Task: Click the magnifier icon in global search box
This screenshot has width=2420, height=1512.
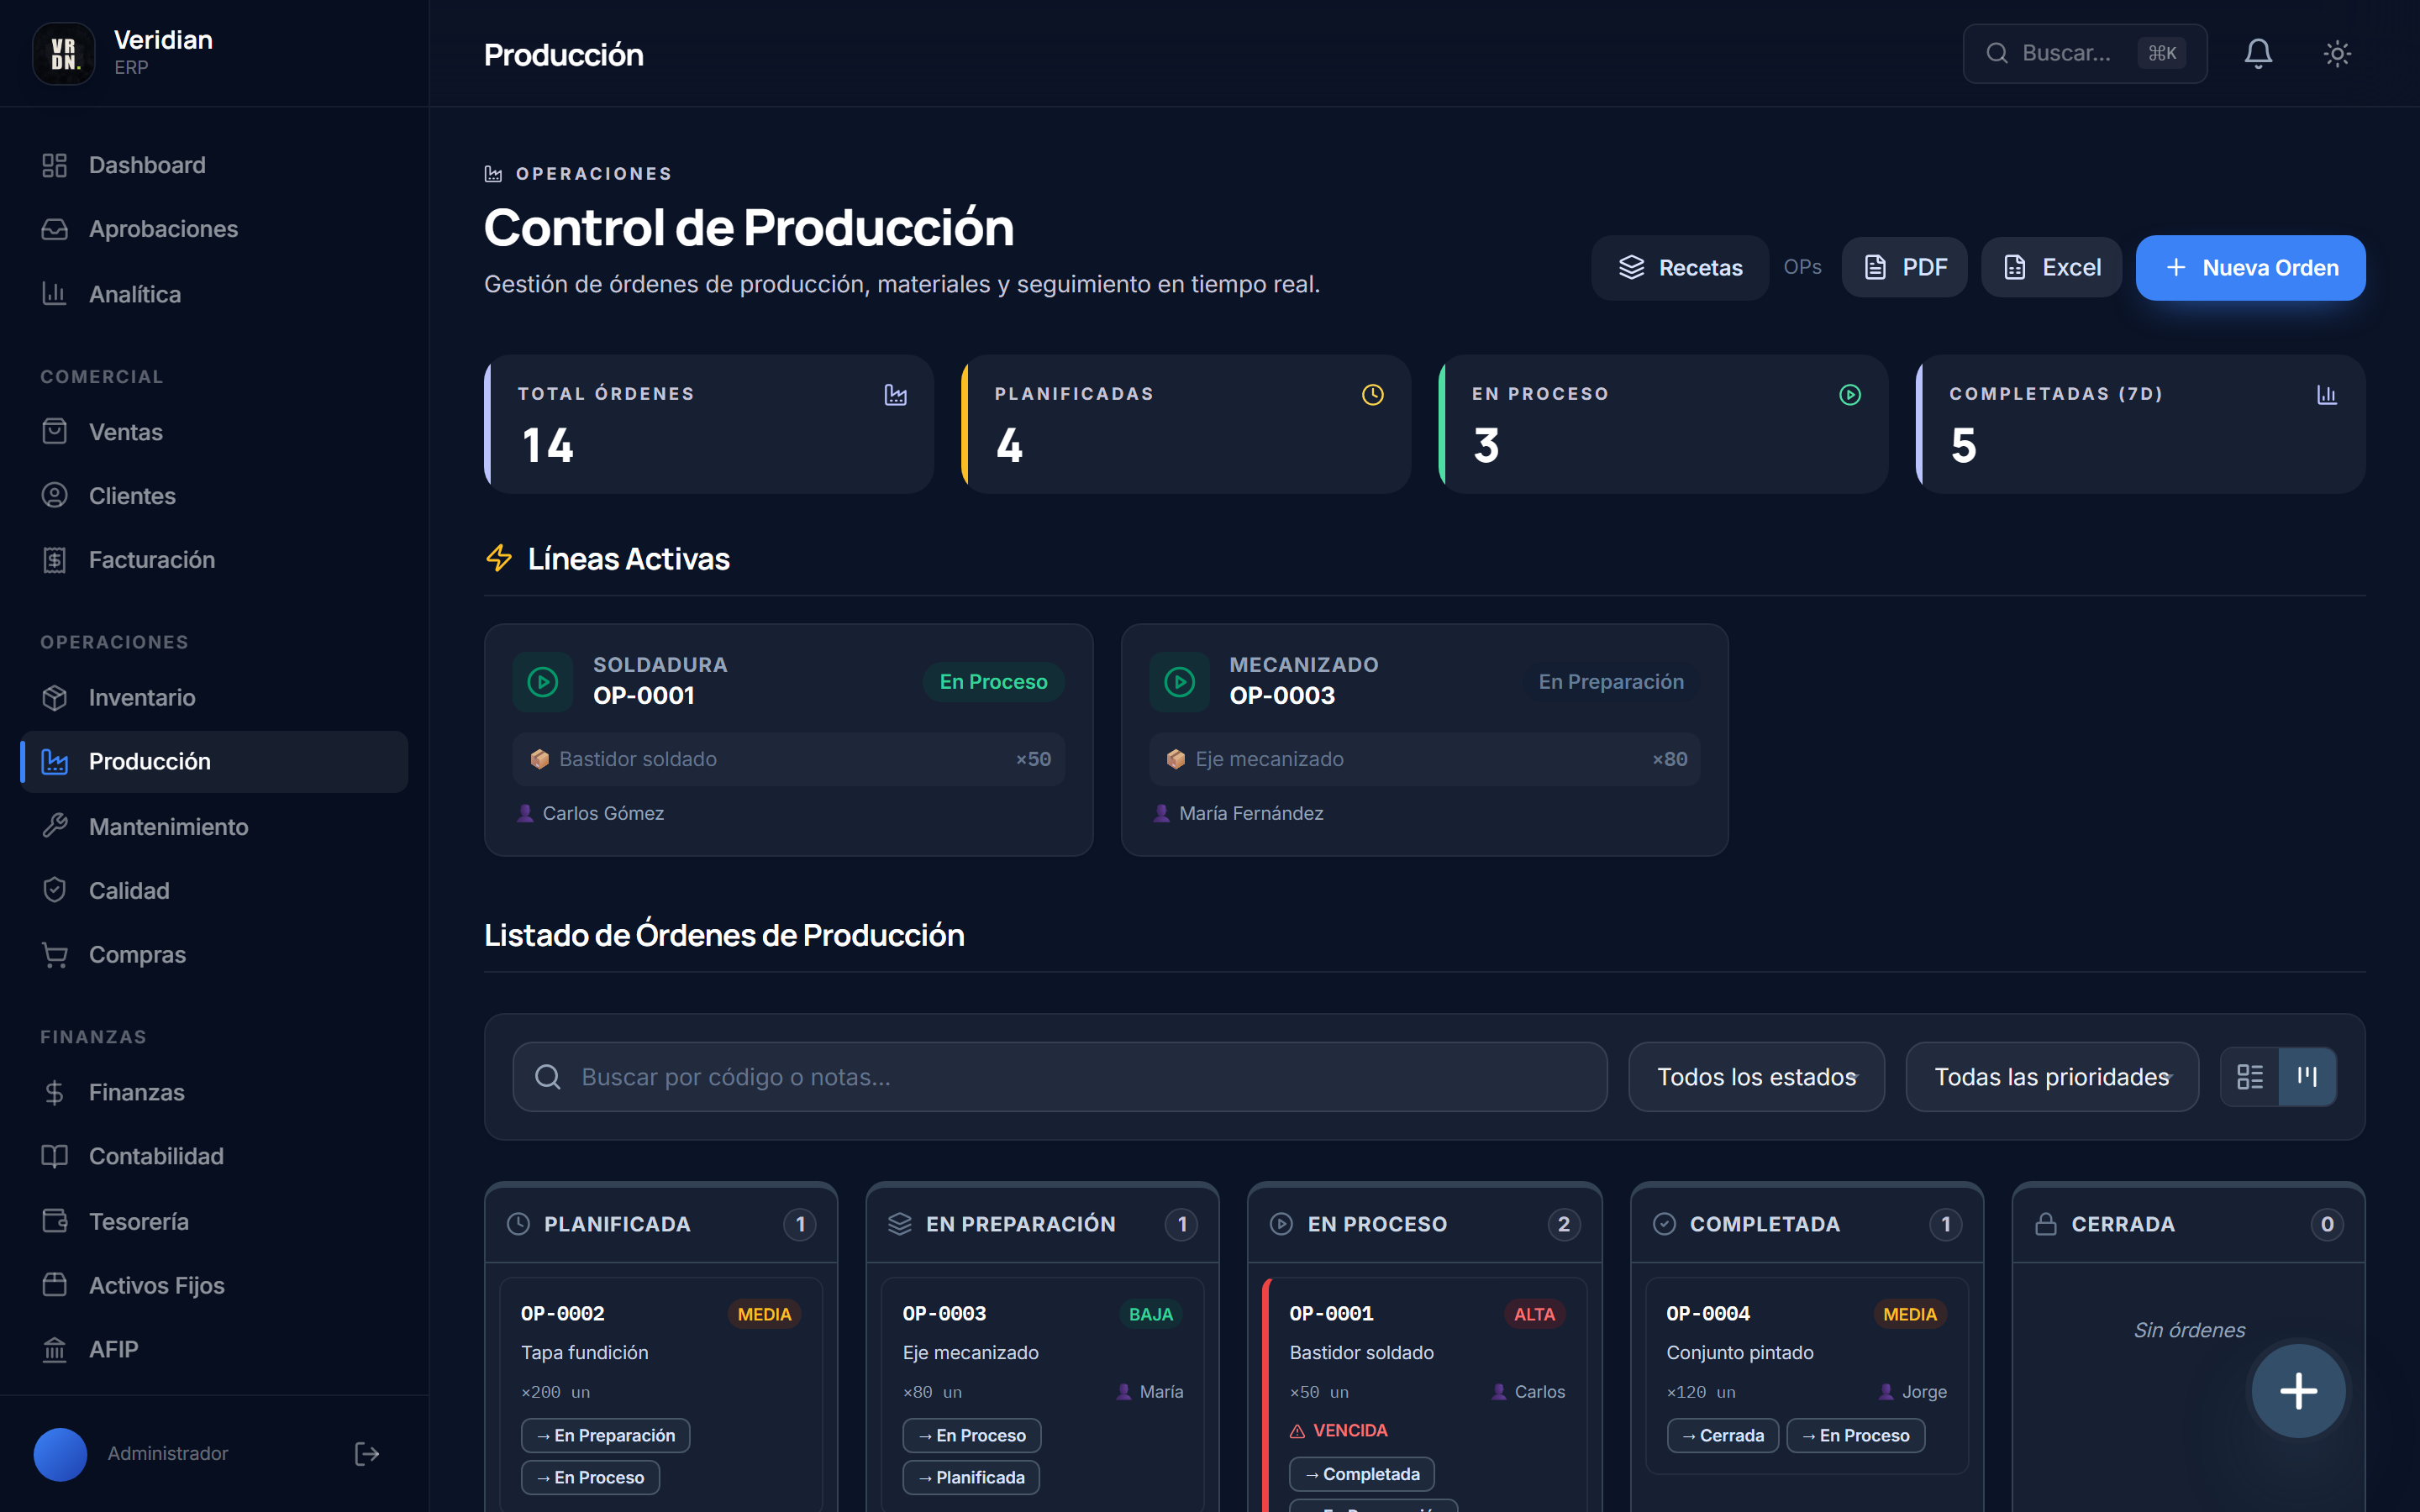Action: pos(1997,53)
